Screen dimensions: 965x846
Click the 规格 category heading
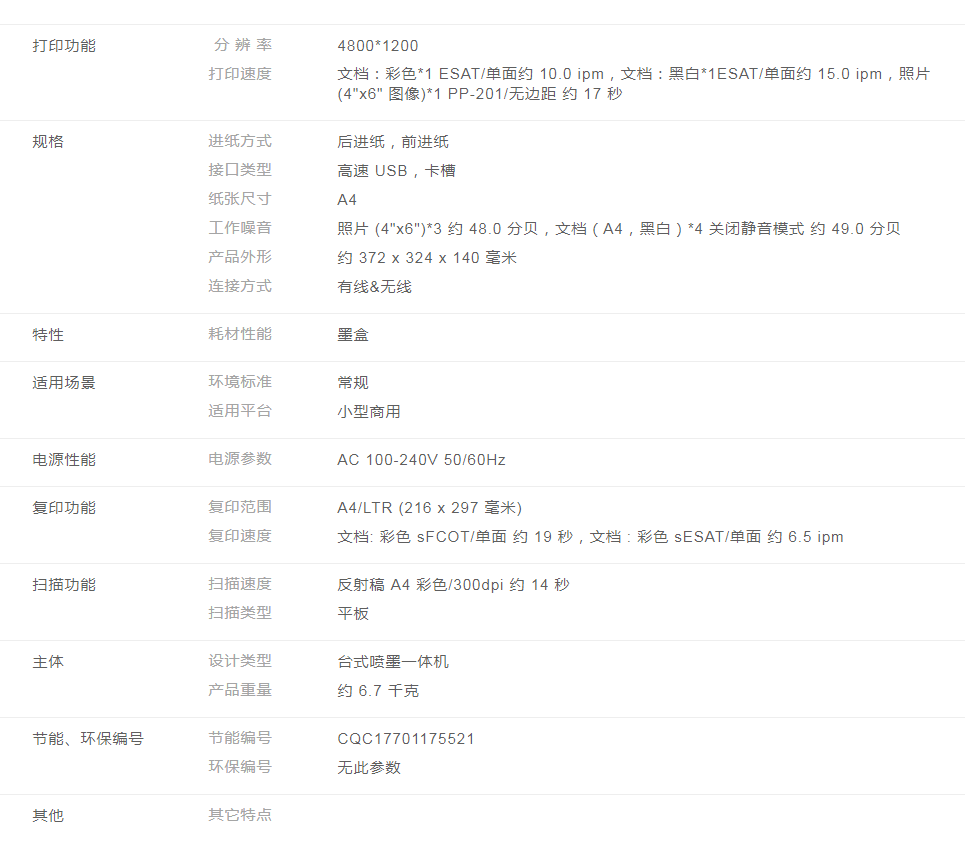(x=48, y=142)
